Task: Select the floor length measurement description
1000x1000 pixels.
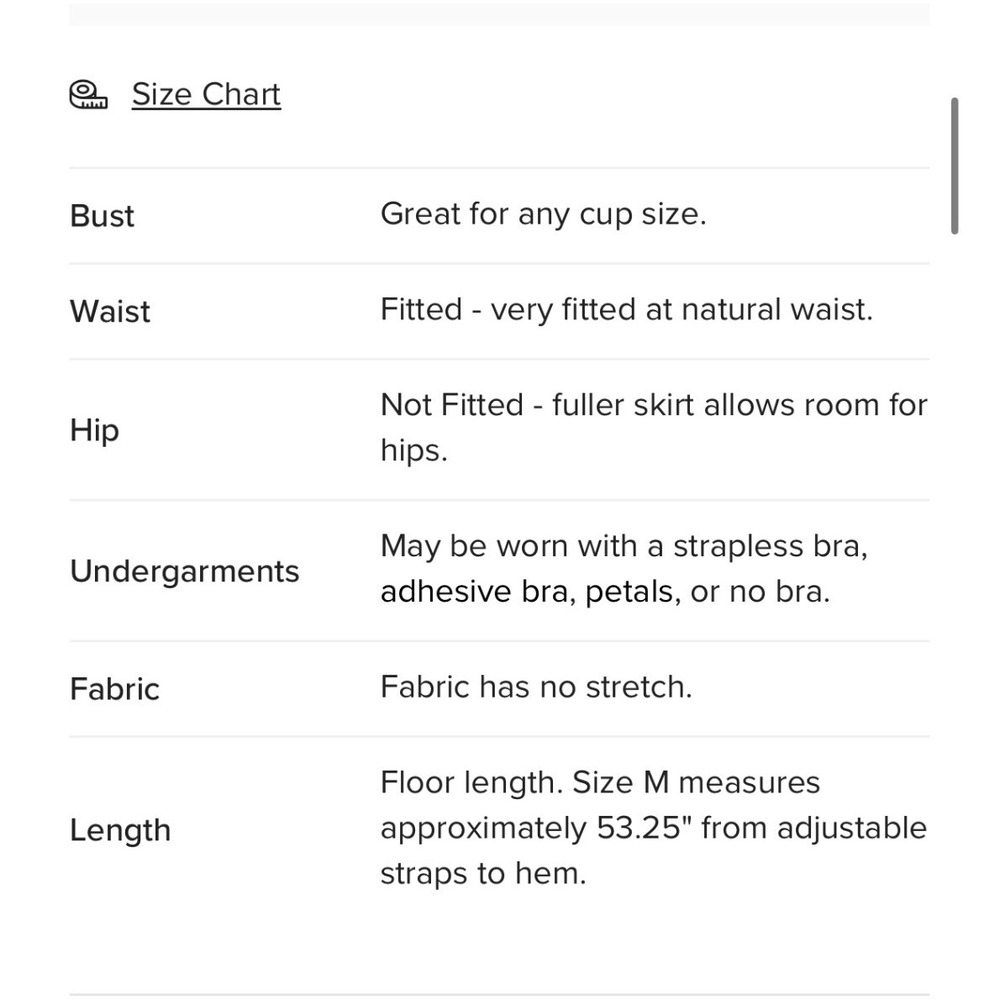Action: pyautogui.click(x=654, y=828)
